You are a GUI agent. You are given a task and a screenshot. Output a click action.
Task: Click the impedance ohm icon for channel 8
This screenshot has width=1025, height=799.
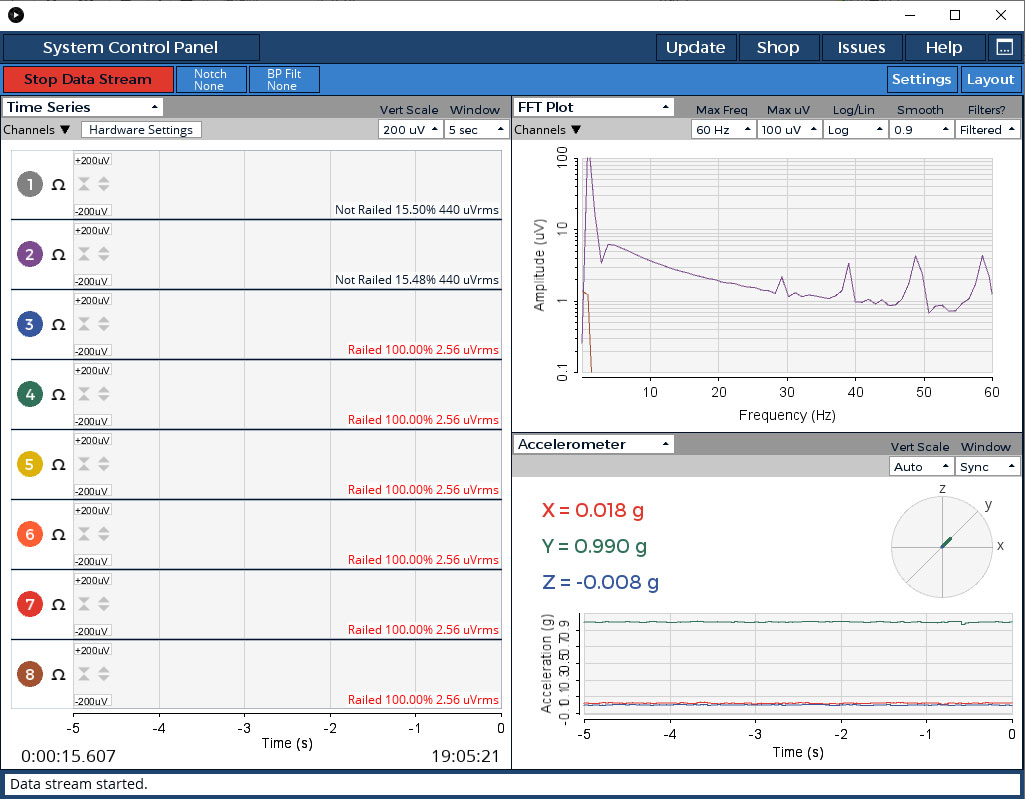[58, 675]
